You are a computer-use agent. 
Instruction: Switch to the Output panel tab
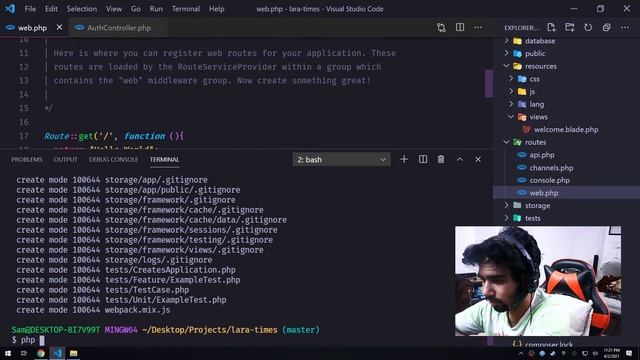tap(65, 159)
